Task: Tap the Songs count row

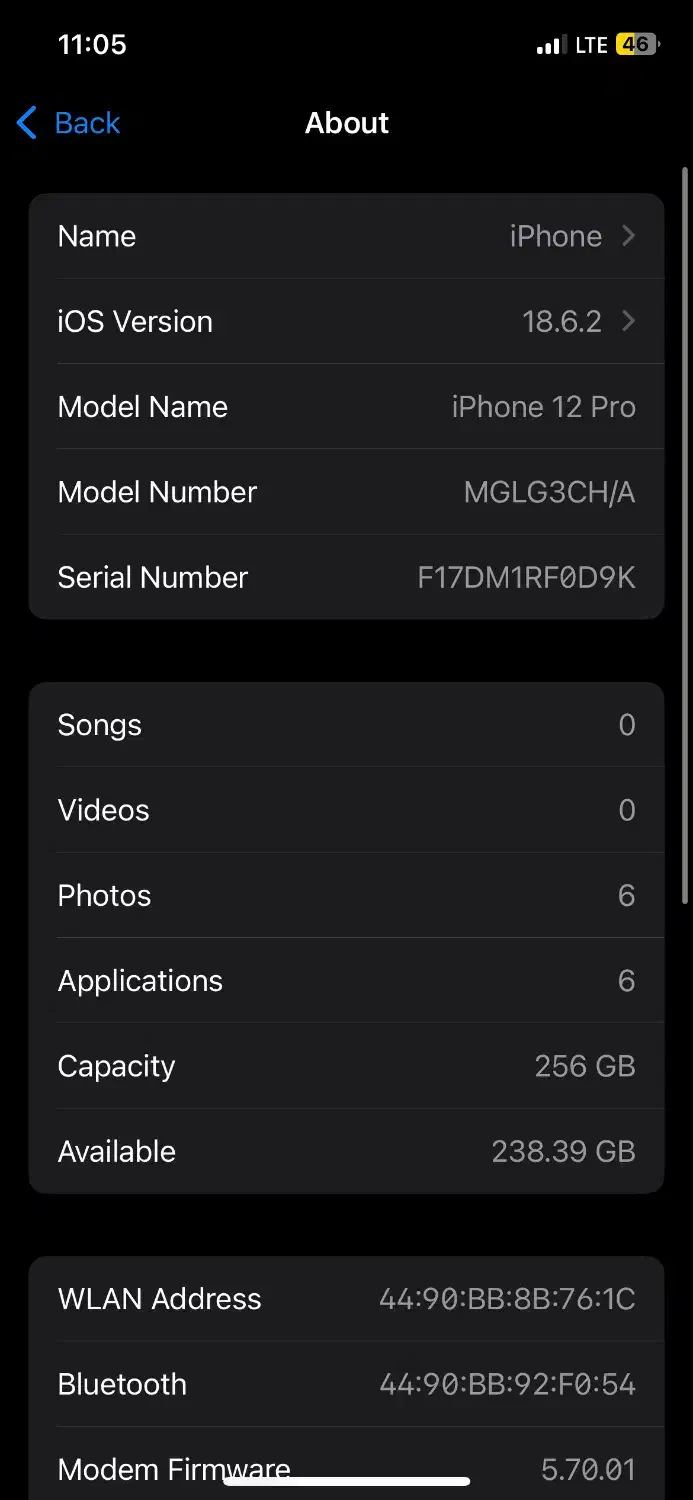Action: click(346, 725)
